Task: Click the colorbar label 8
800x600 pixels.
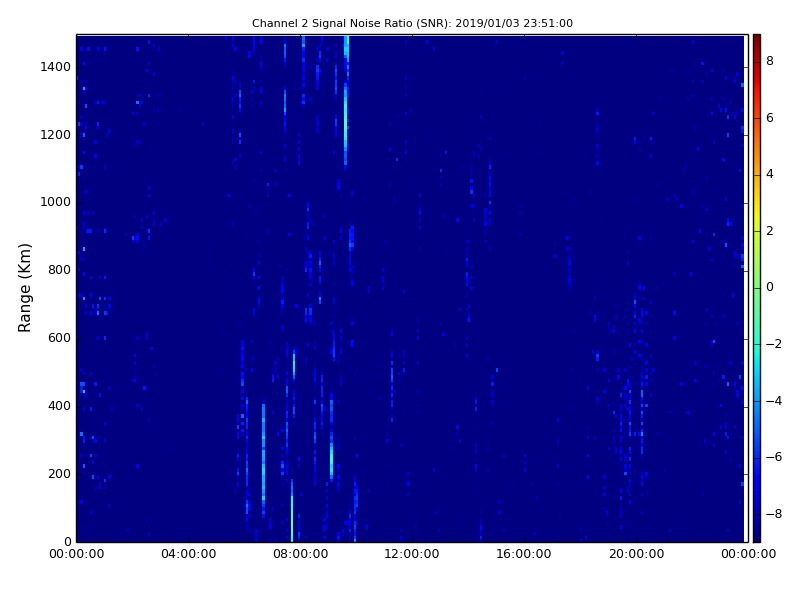Action: pos(770,61)
